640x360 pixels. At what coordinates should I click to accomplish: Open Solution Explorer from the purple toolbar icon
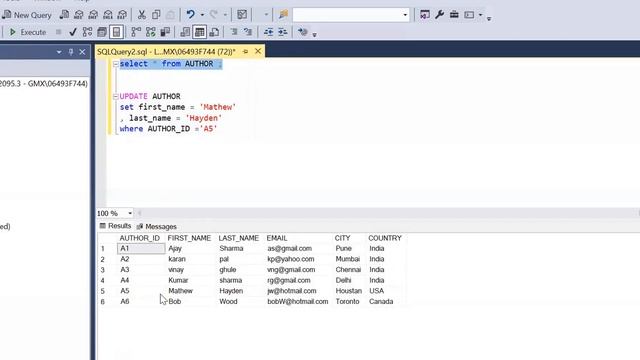coord(425,15)
